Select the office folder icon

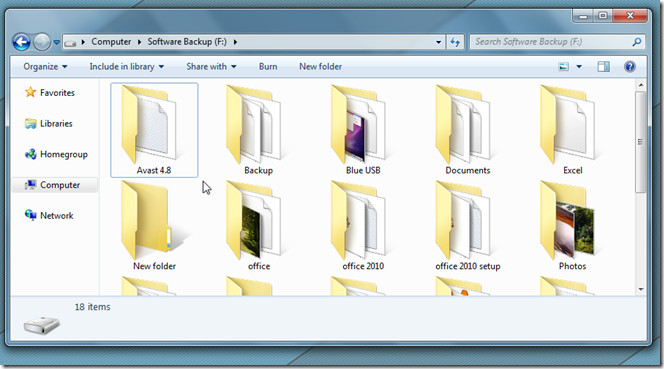(254, 220)
